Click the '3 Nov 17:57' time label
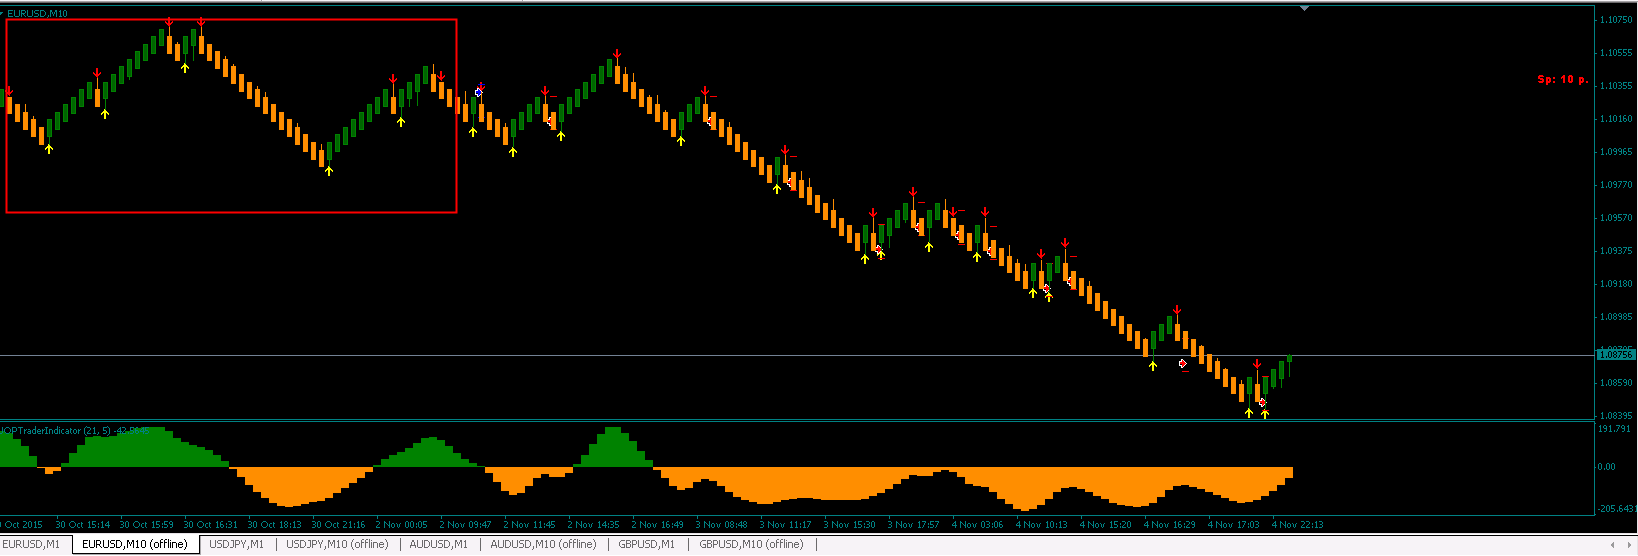1638x556 pixels. [x=913, y=524]
